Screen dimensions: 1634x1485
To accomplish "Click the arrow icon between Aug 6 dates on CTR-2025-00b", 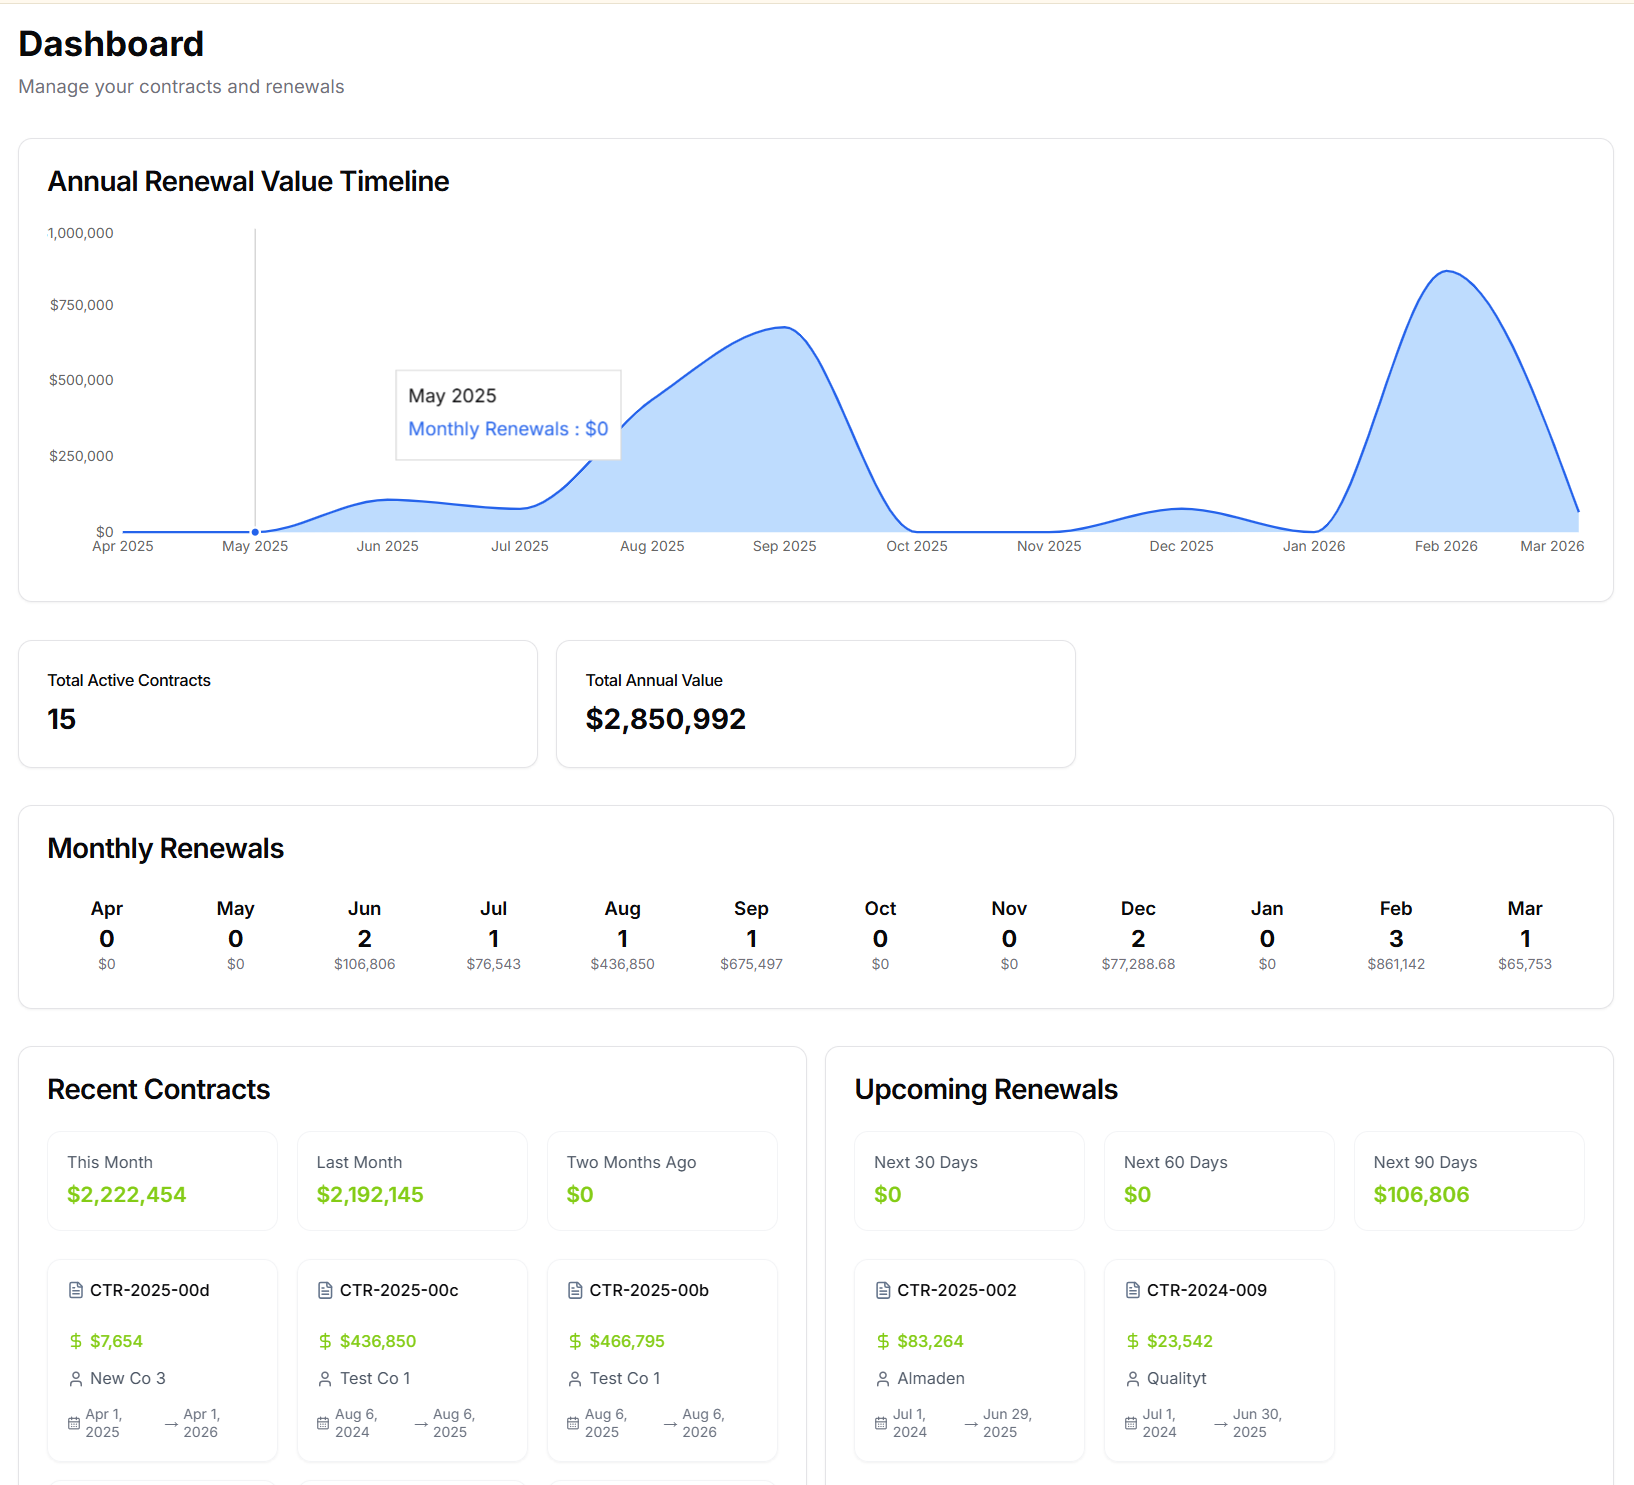I will pos(671,1421).
